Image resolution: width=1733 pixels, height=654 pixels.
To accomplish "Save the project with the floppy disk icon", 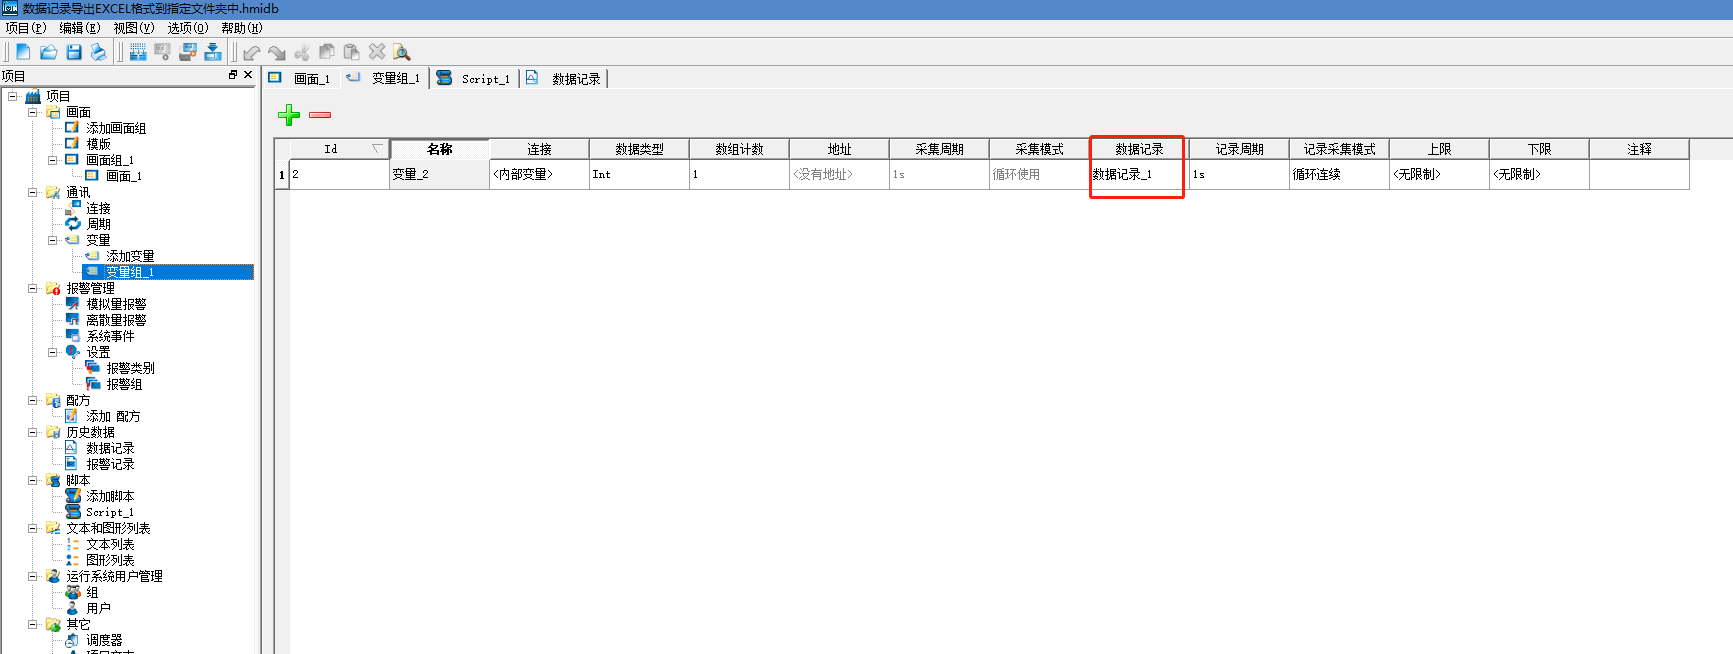I will pos(74,52).
